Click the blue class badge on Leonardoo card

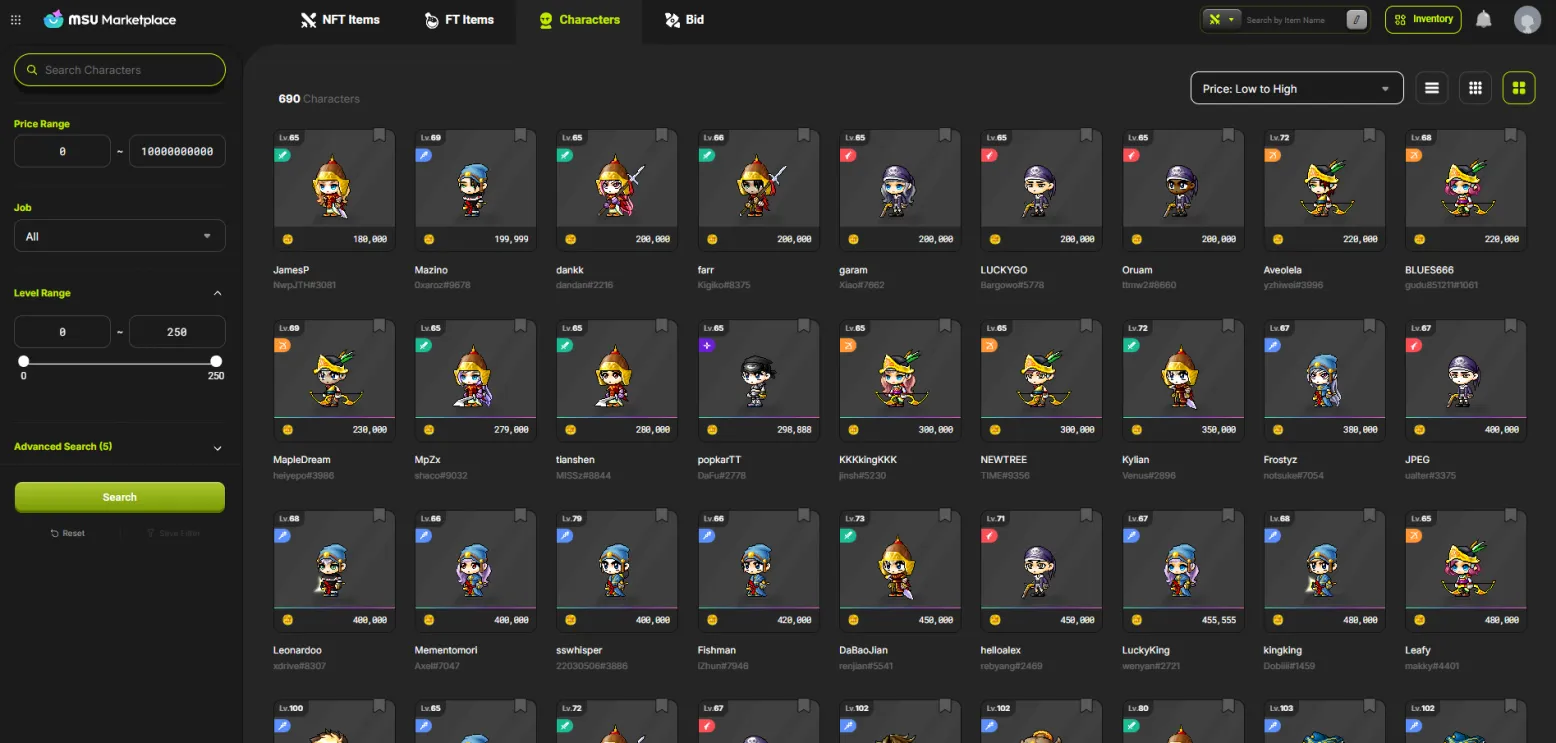point(282,536)
